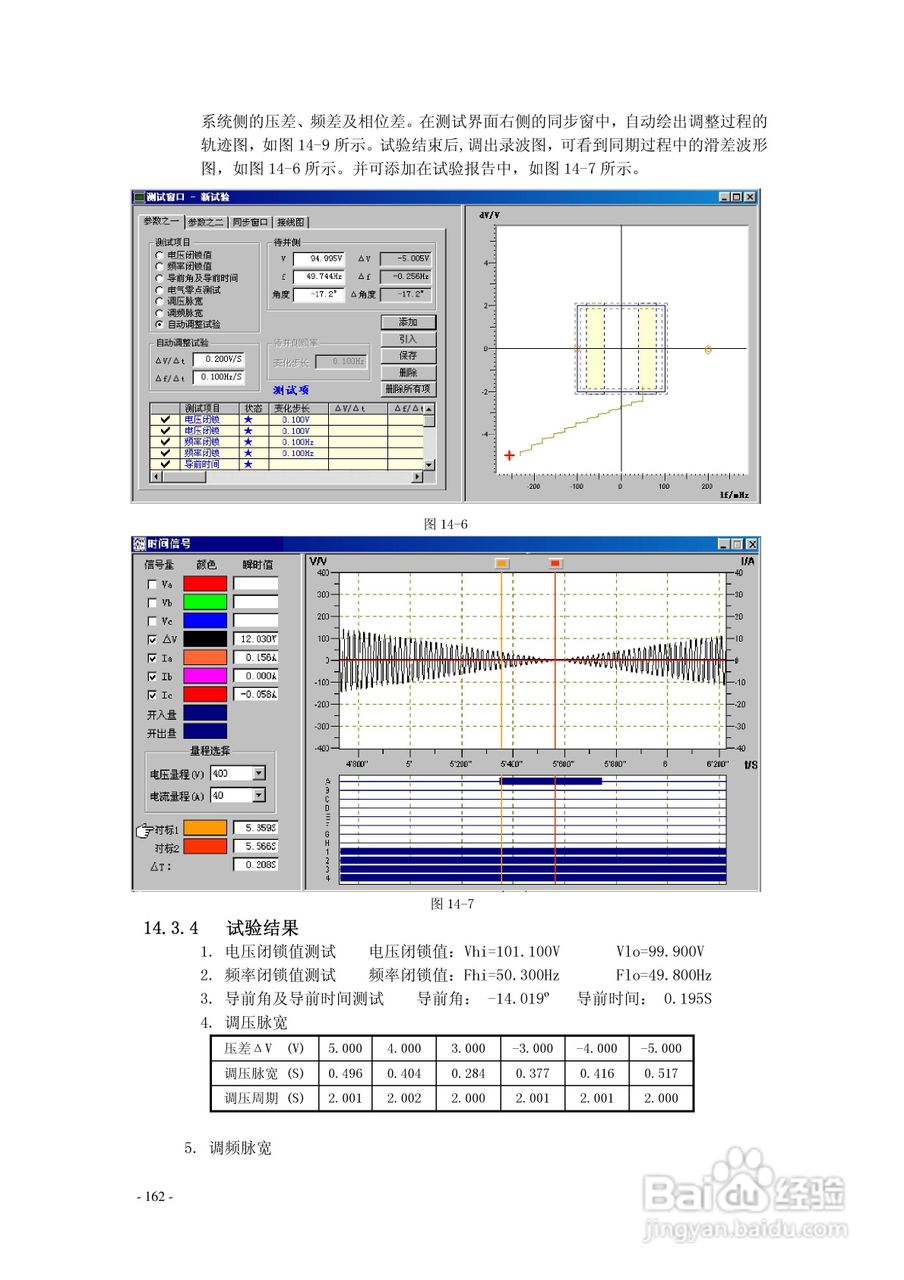The height and width of the screenshot is (1280, 904).
Task: Click the 添加 button
Action: tap(408, 322)
